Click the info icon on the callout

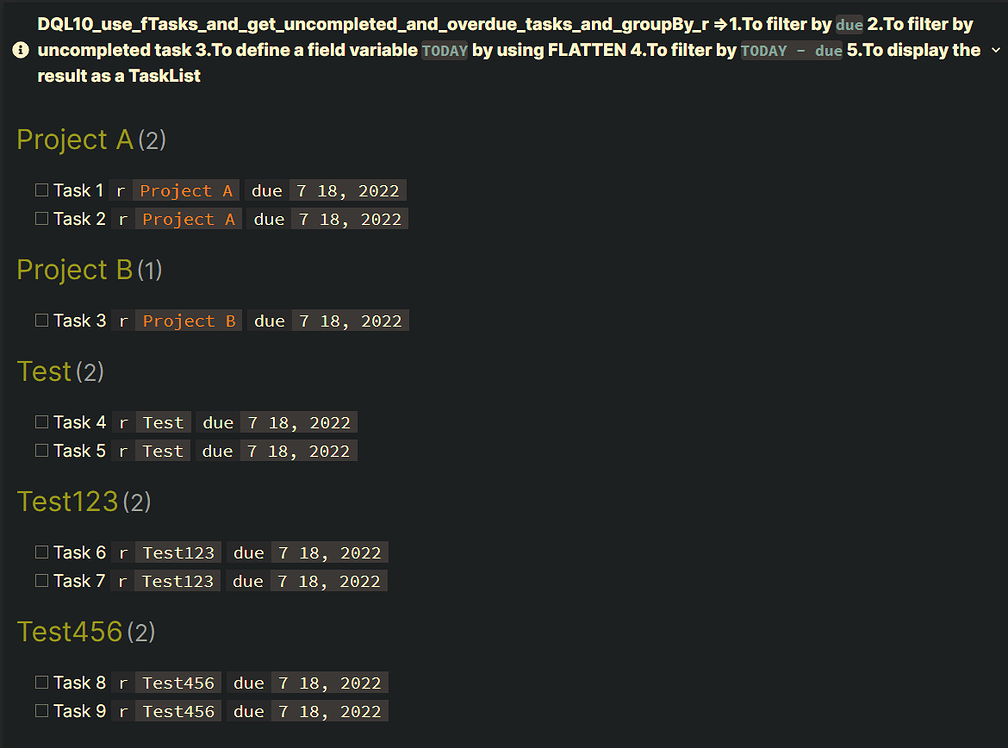[22, 50]
